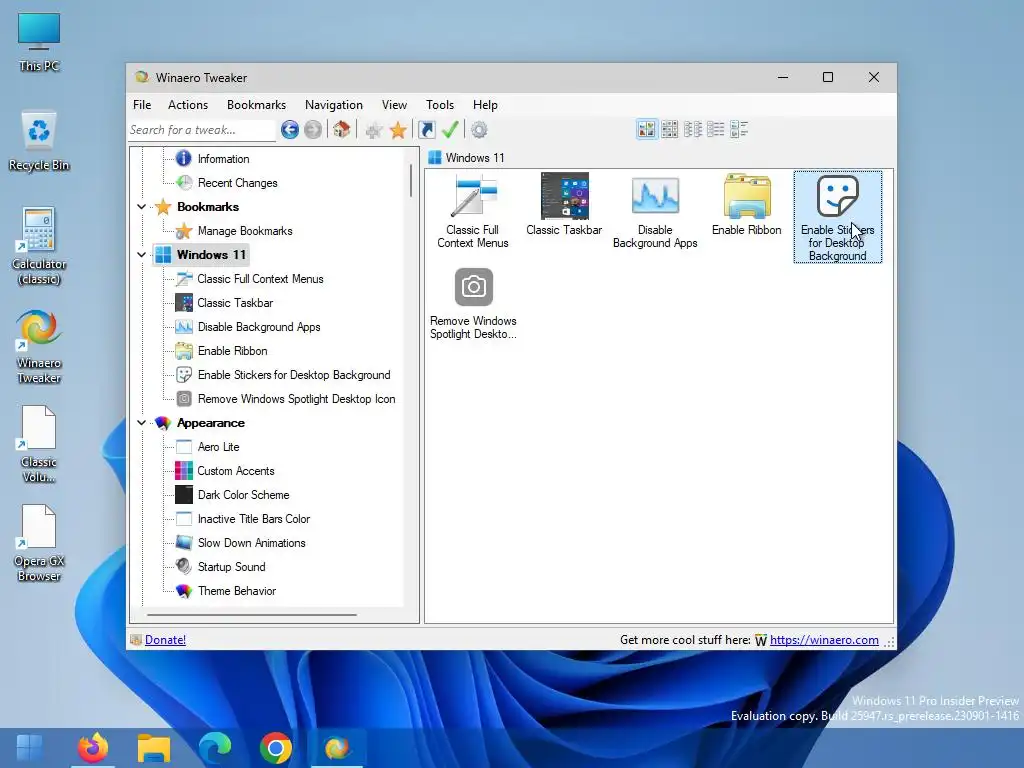This screenshot has height=768, width=1024.
Task: Select Opera GX Browser desktop shortcut
Action: 39,543
